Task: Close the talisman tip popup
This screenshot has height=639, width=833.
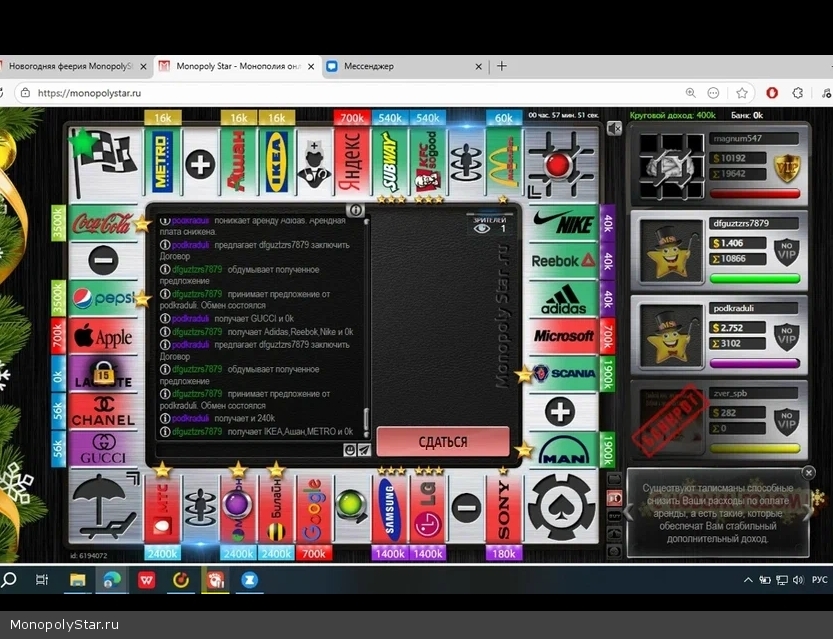Action: tap(808, 473)
